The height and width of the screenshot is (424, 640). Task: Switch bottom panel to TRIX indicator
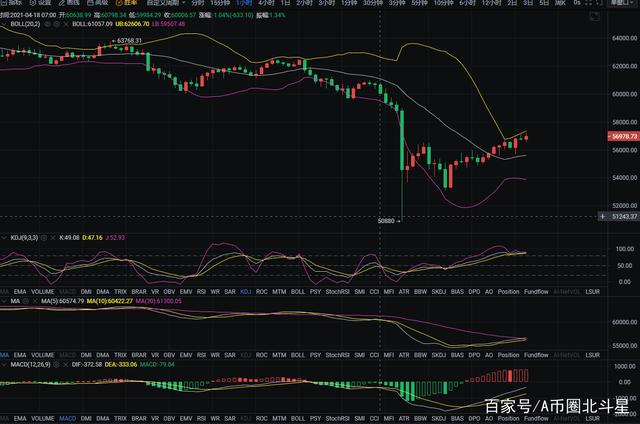120,418
